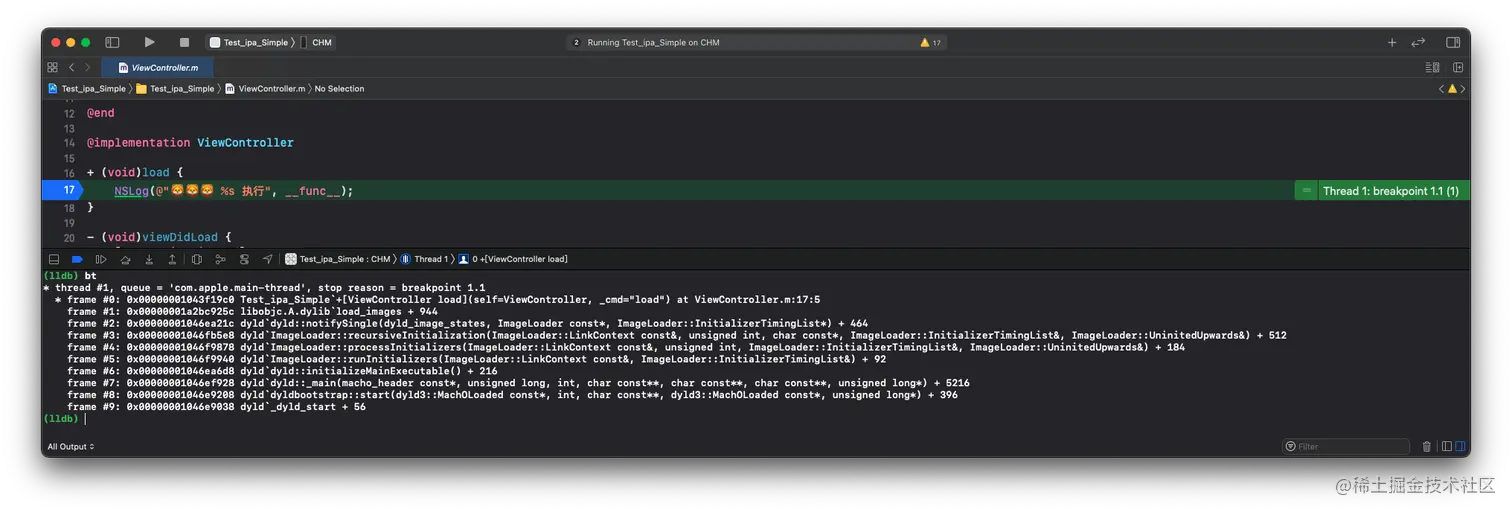Image resolution: width=1512 pixels, height=512 pixels.
Task: Adjust editor options lines icon
Action: 1432,67
